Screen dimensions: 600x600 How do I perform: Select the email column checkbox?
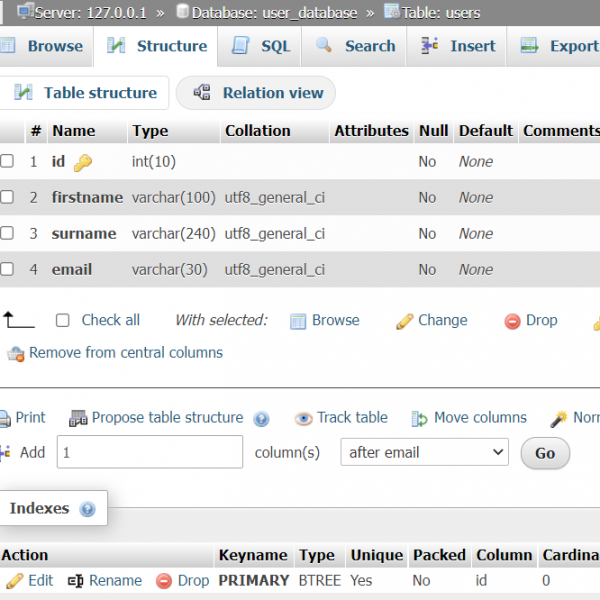pyautogui.click(x=7, y=270)
